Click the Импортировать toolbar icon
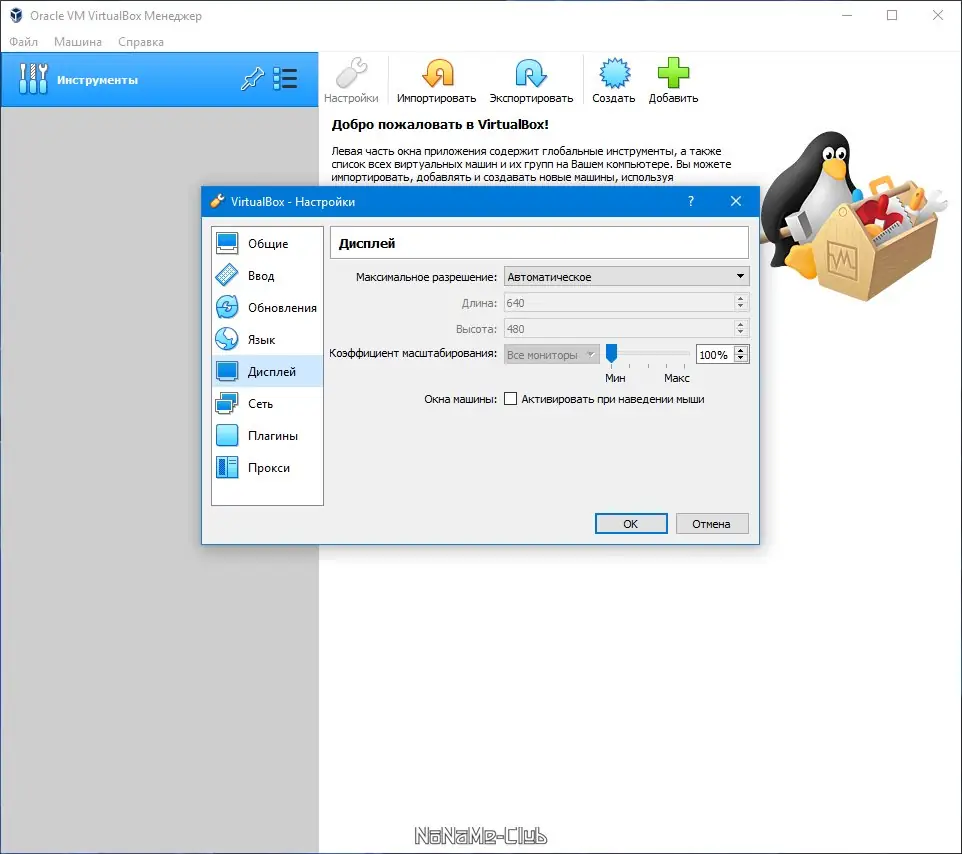Screen dimensions: 962x854 pyautogui.click(x=437, y=73)
